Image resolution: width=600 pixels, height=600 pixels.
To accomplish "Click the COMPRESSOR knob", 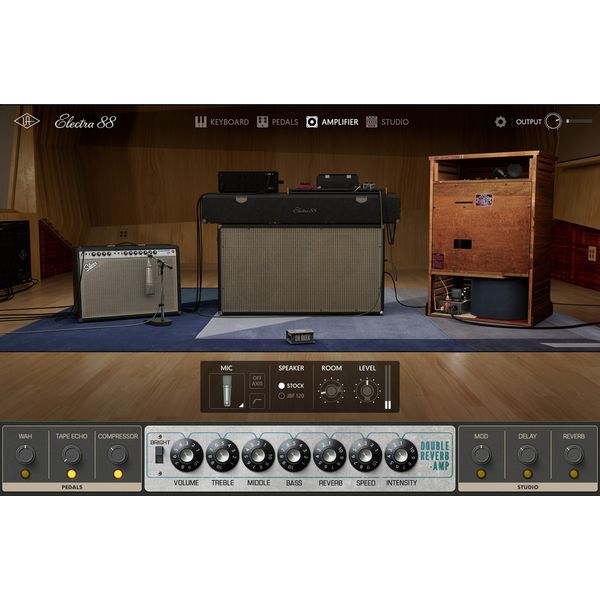I will coord(117,455).
